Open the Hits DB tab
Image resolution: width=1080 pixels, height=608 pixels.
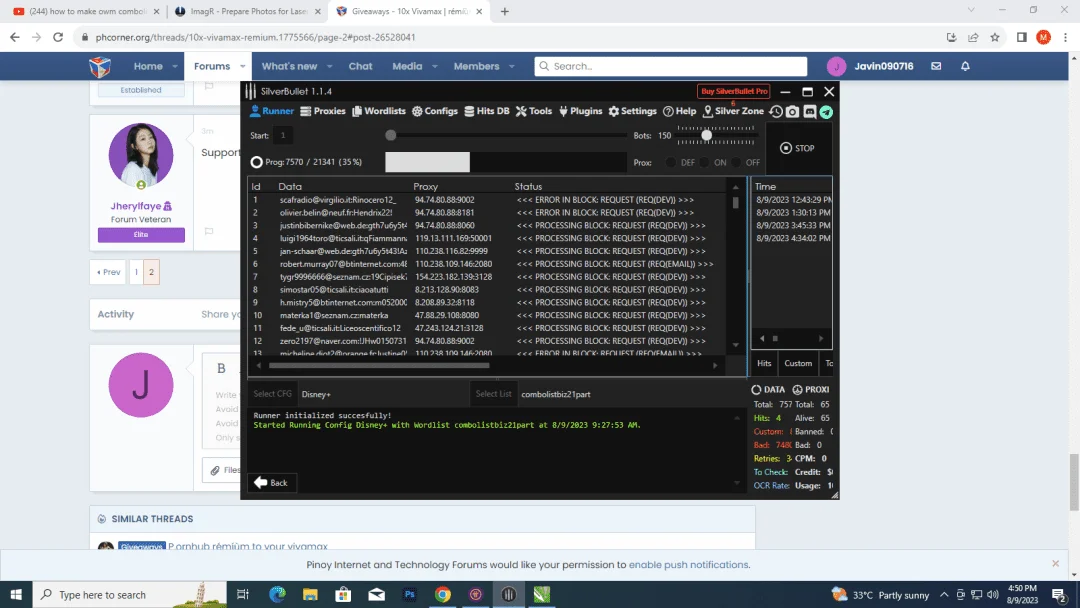point(487,111)
